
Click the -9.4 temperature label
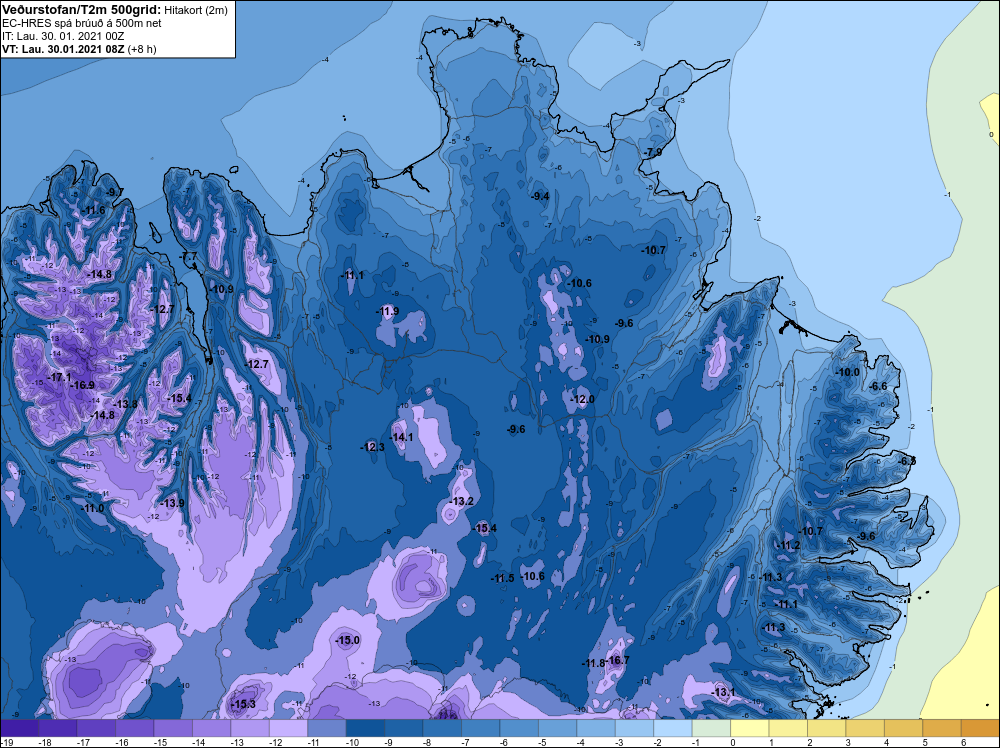coord(540,196)
